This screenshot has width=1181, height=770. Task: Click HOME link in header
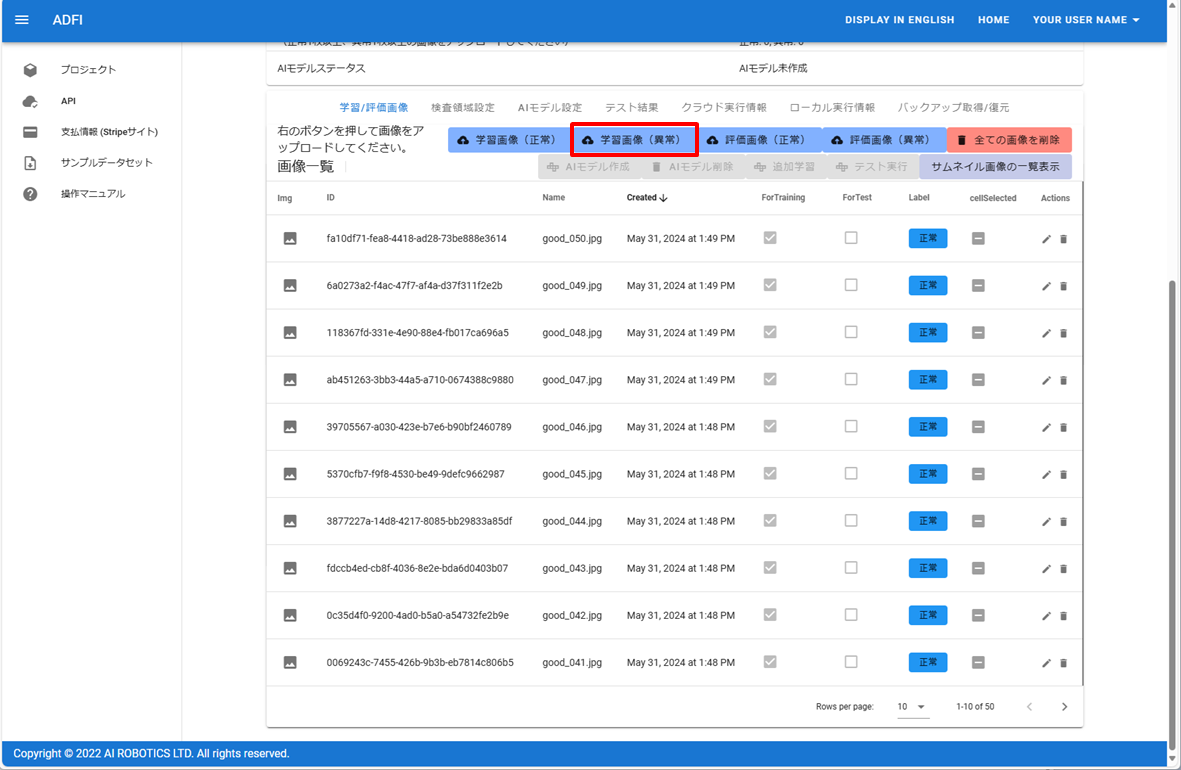[993, 20]
